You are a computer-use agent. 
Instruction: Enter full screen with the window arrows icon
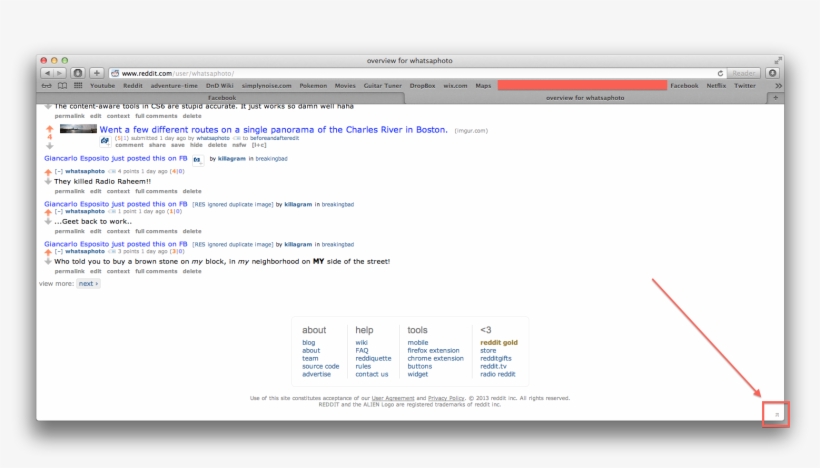[x=778, y=61]
